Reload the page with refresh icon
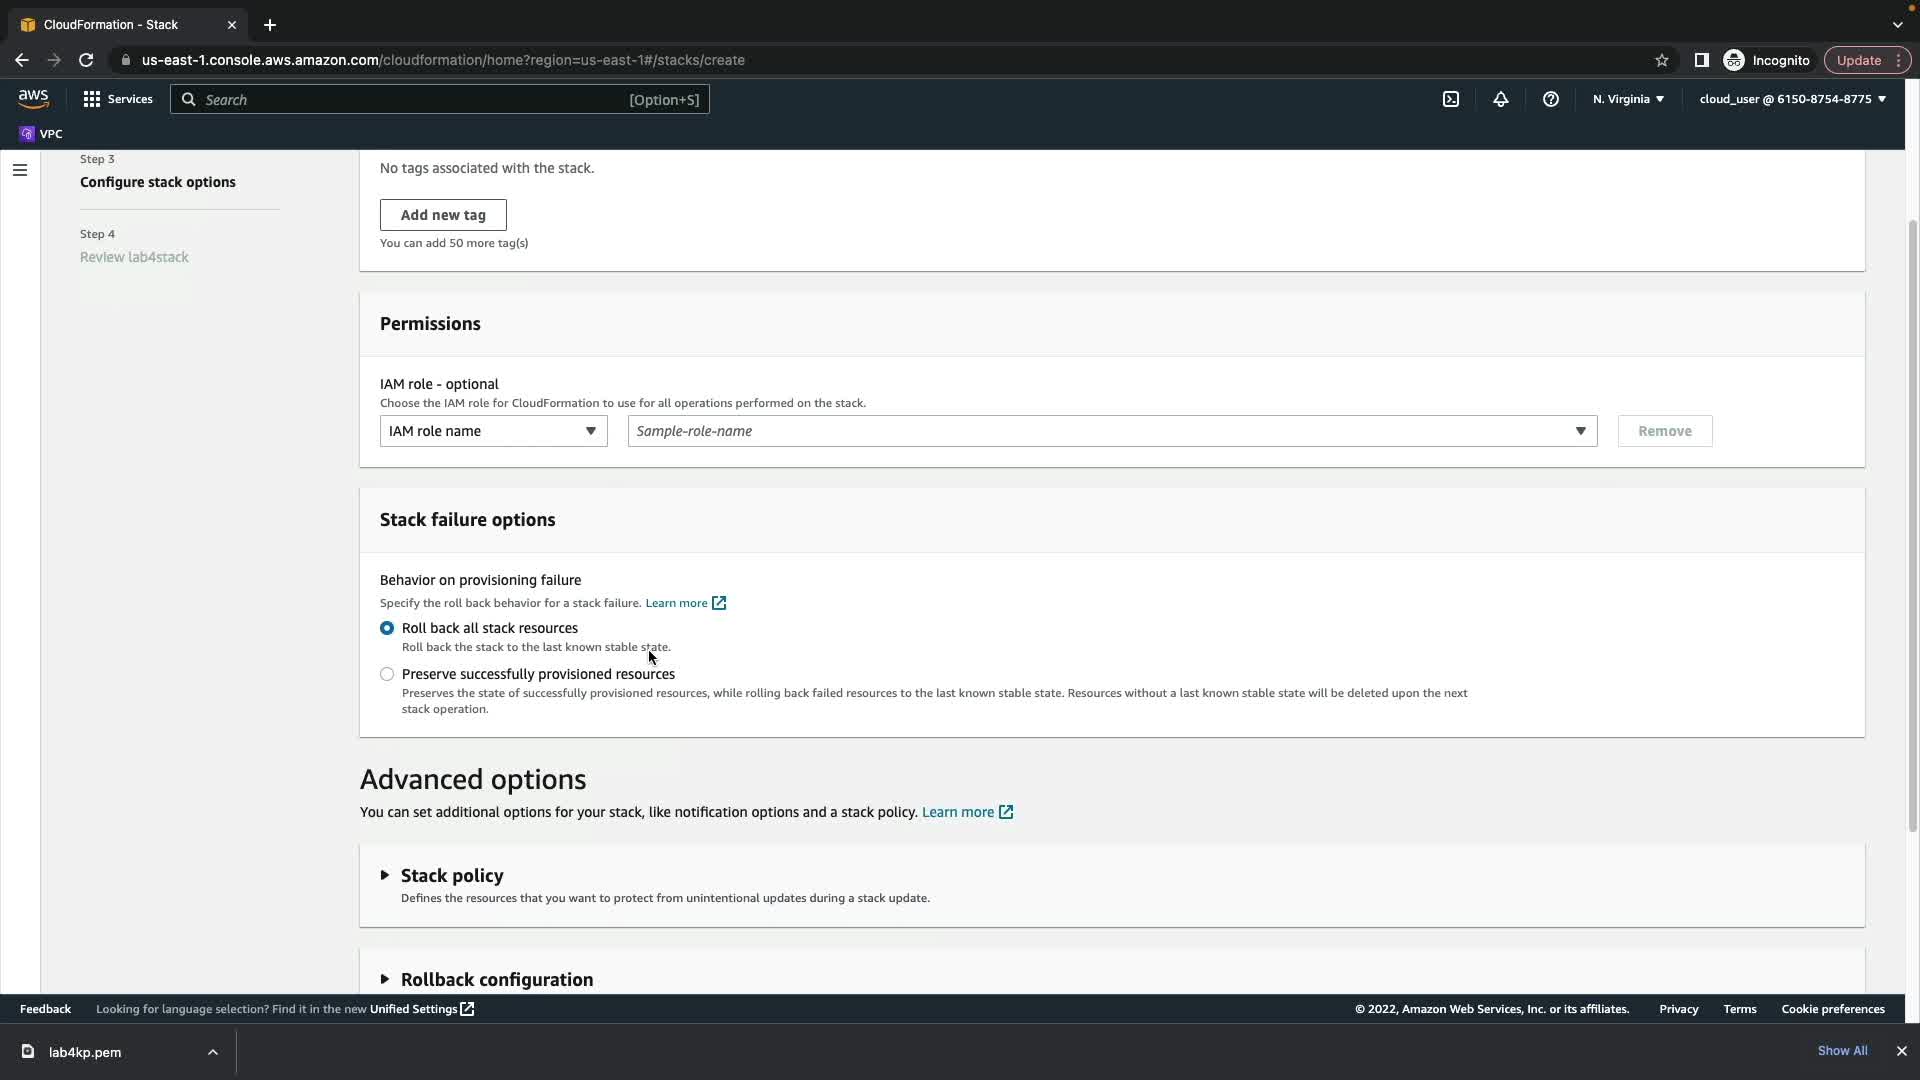The width and height of the screenshot is (1920, 1080). (x=86, y=60)
